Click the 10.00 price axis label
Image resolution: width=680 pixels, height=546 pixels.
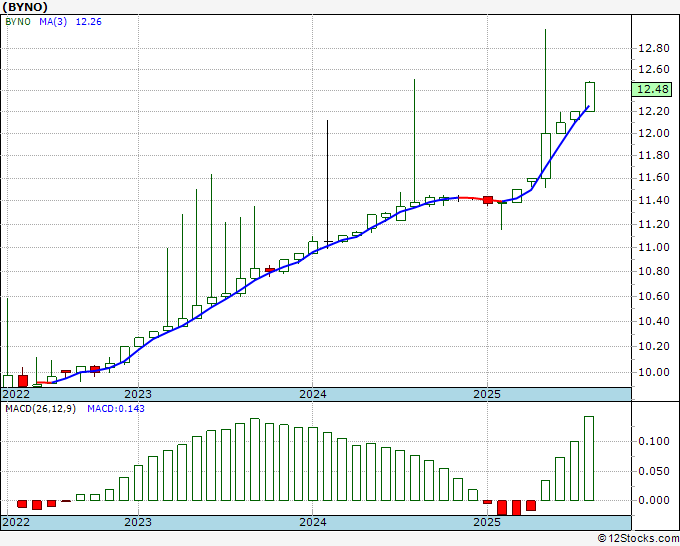(x=654, y=372)
